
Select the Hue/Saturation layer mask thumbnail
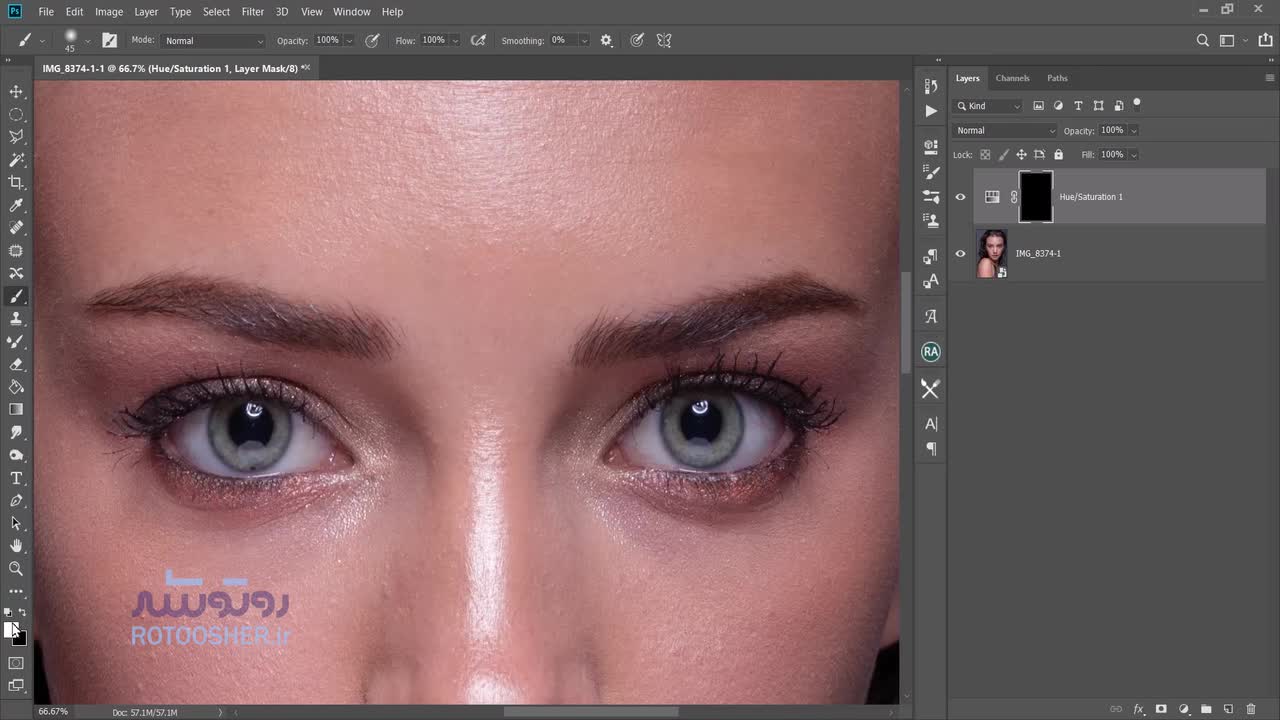pos(1036,197)
